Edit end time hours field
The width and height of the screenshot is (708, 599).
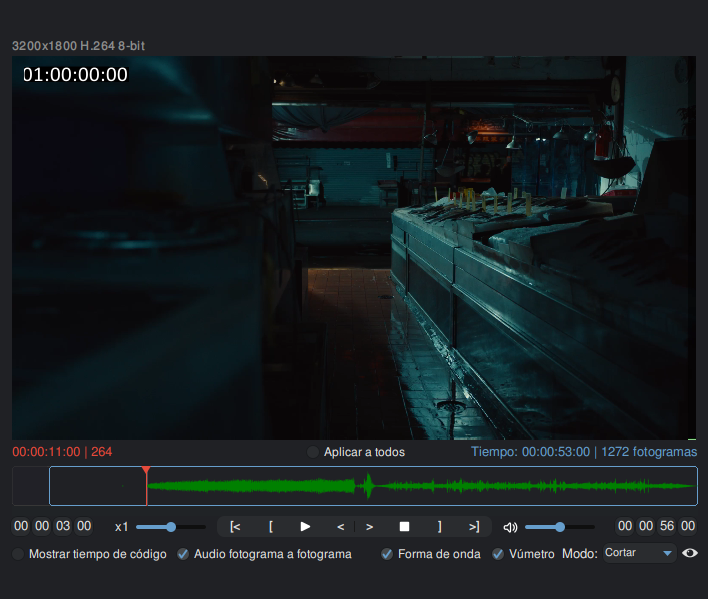click(x=625, y=526)
